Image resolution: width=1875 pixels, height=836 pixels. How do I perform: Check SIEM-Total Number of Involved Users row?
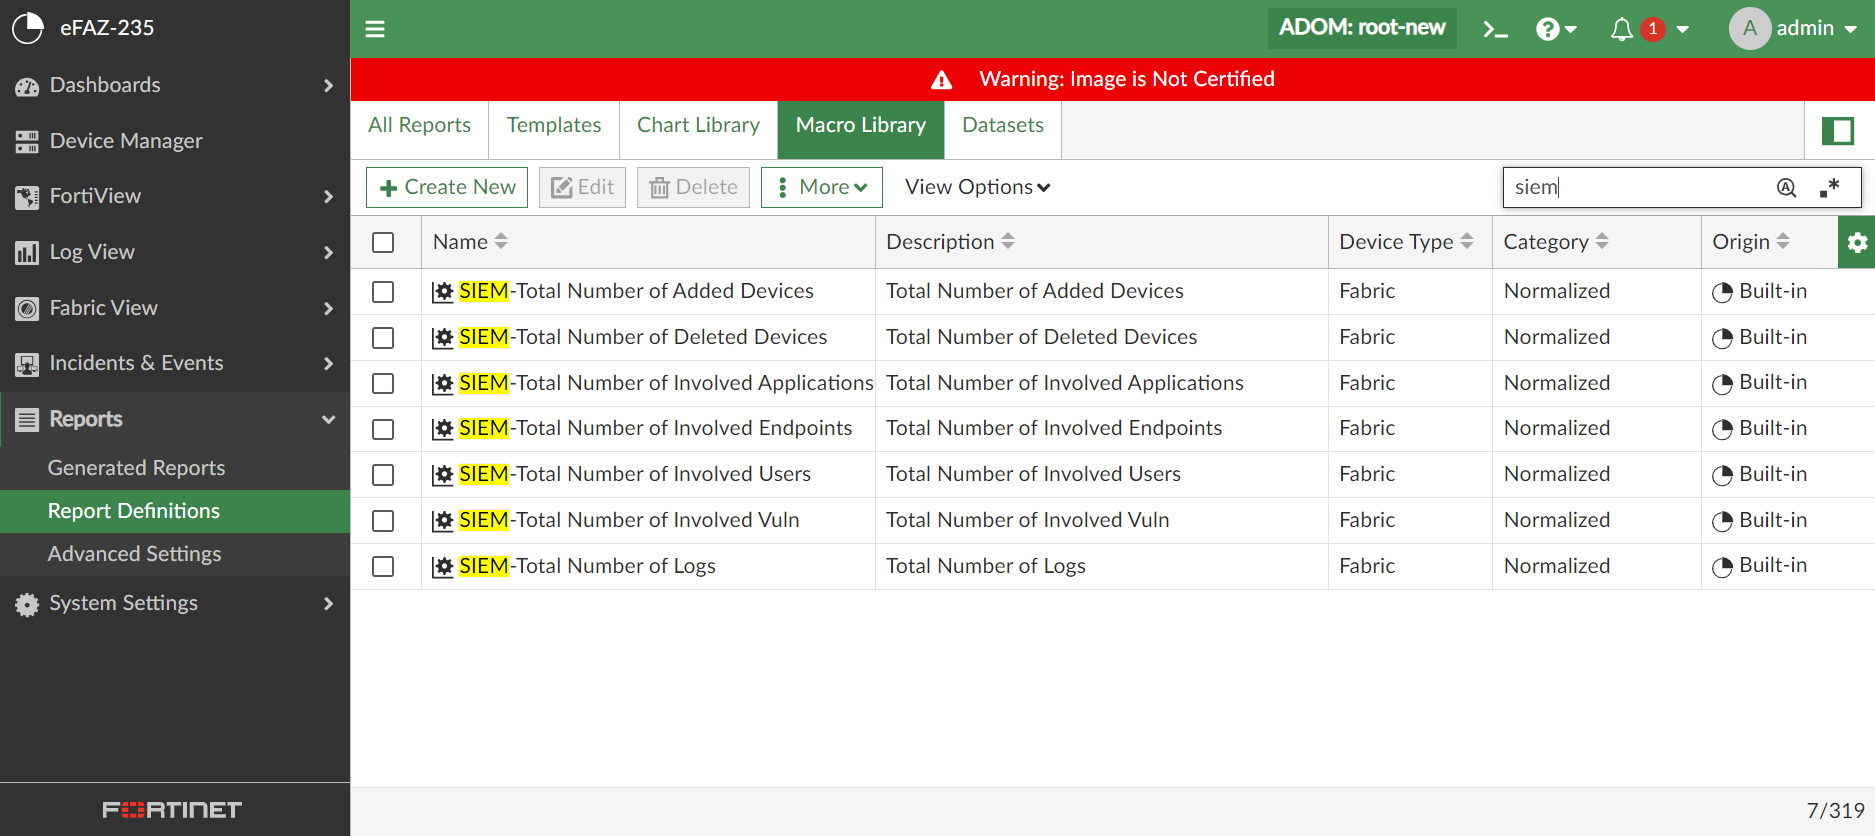[x=383, y=475]
